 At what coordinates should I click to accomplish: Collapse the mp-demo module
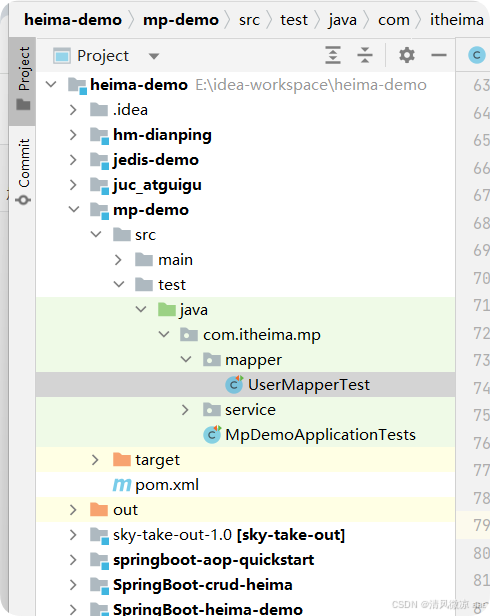[x=74, y=210]
